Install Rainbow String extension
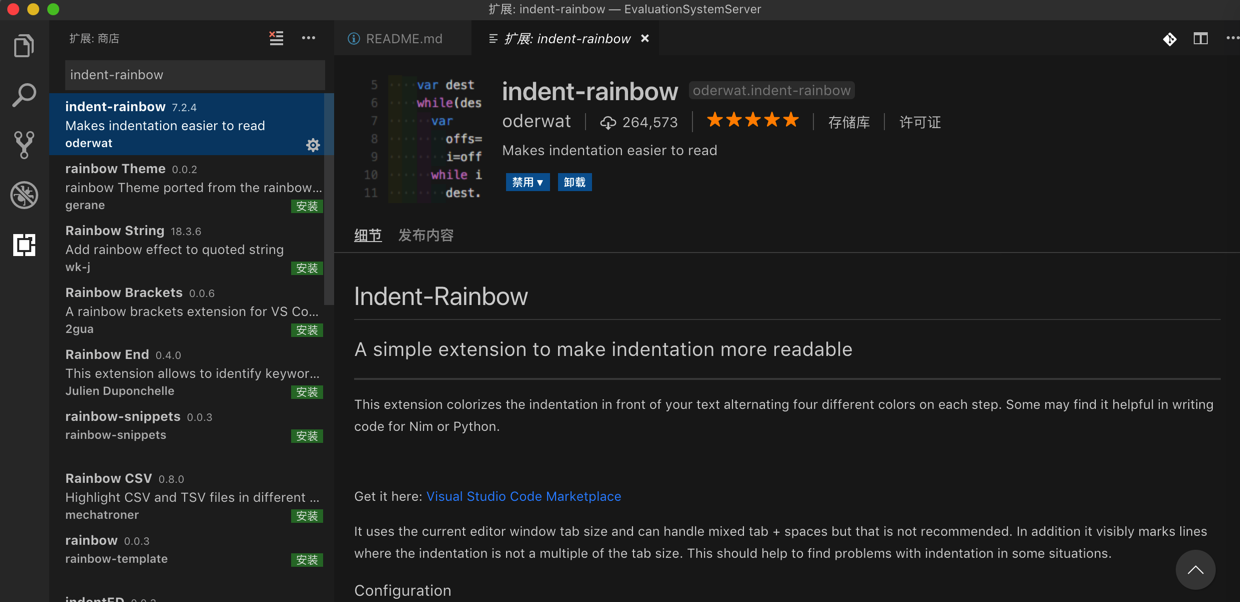This screenshot has height=602, width=1240. pyautogui.click(x=307, y=268)
